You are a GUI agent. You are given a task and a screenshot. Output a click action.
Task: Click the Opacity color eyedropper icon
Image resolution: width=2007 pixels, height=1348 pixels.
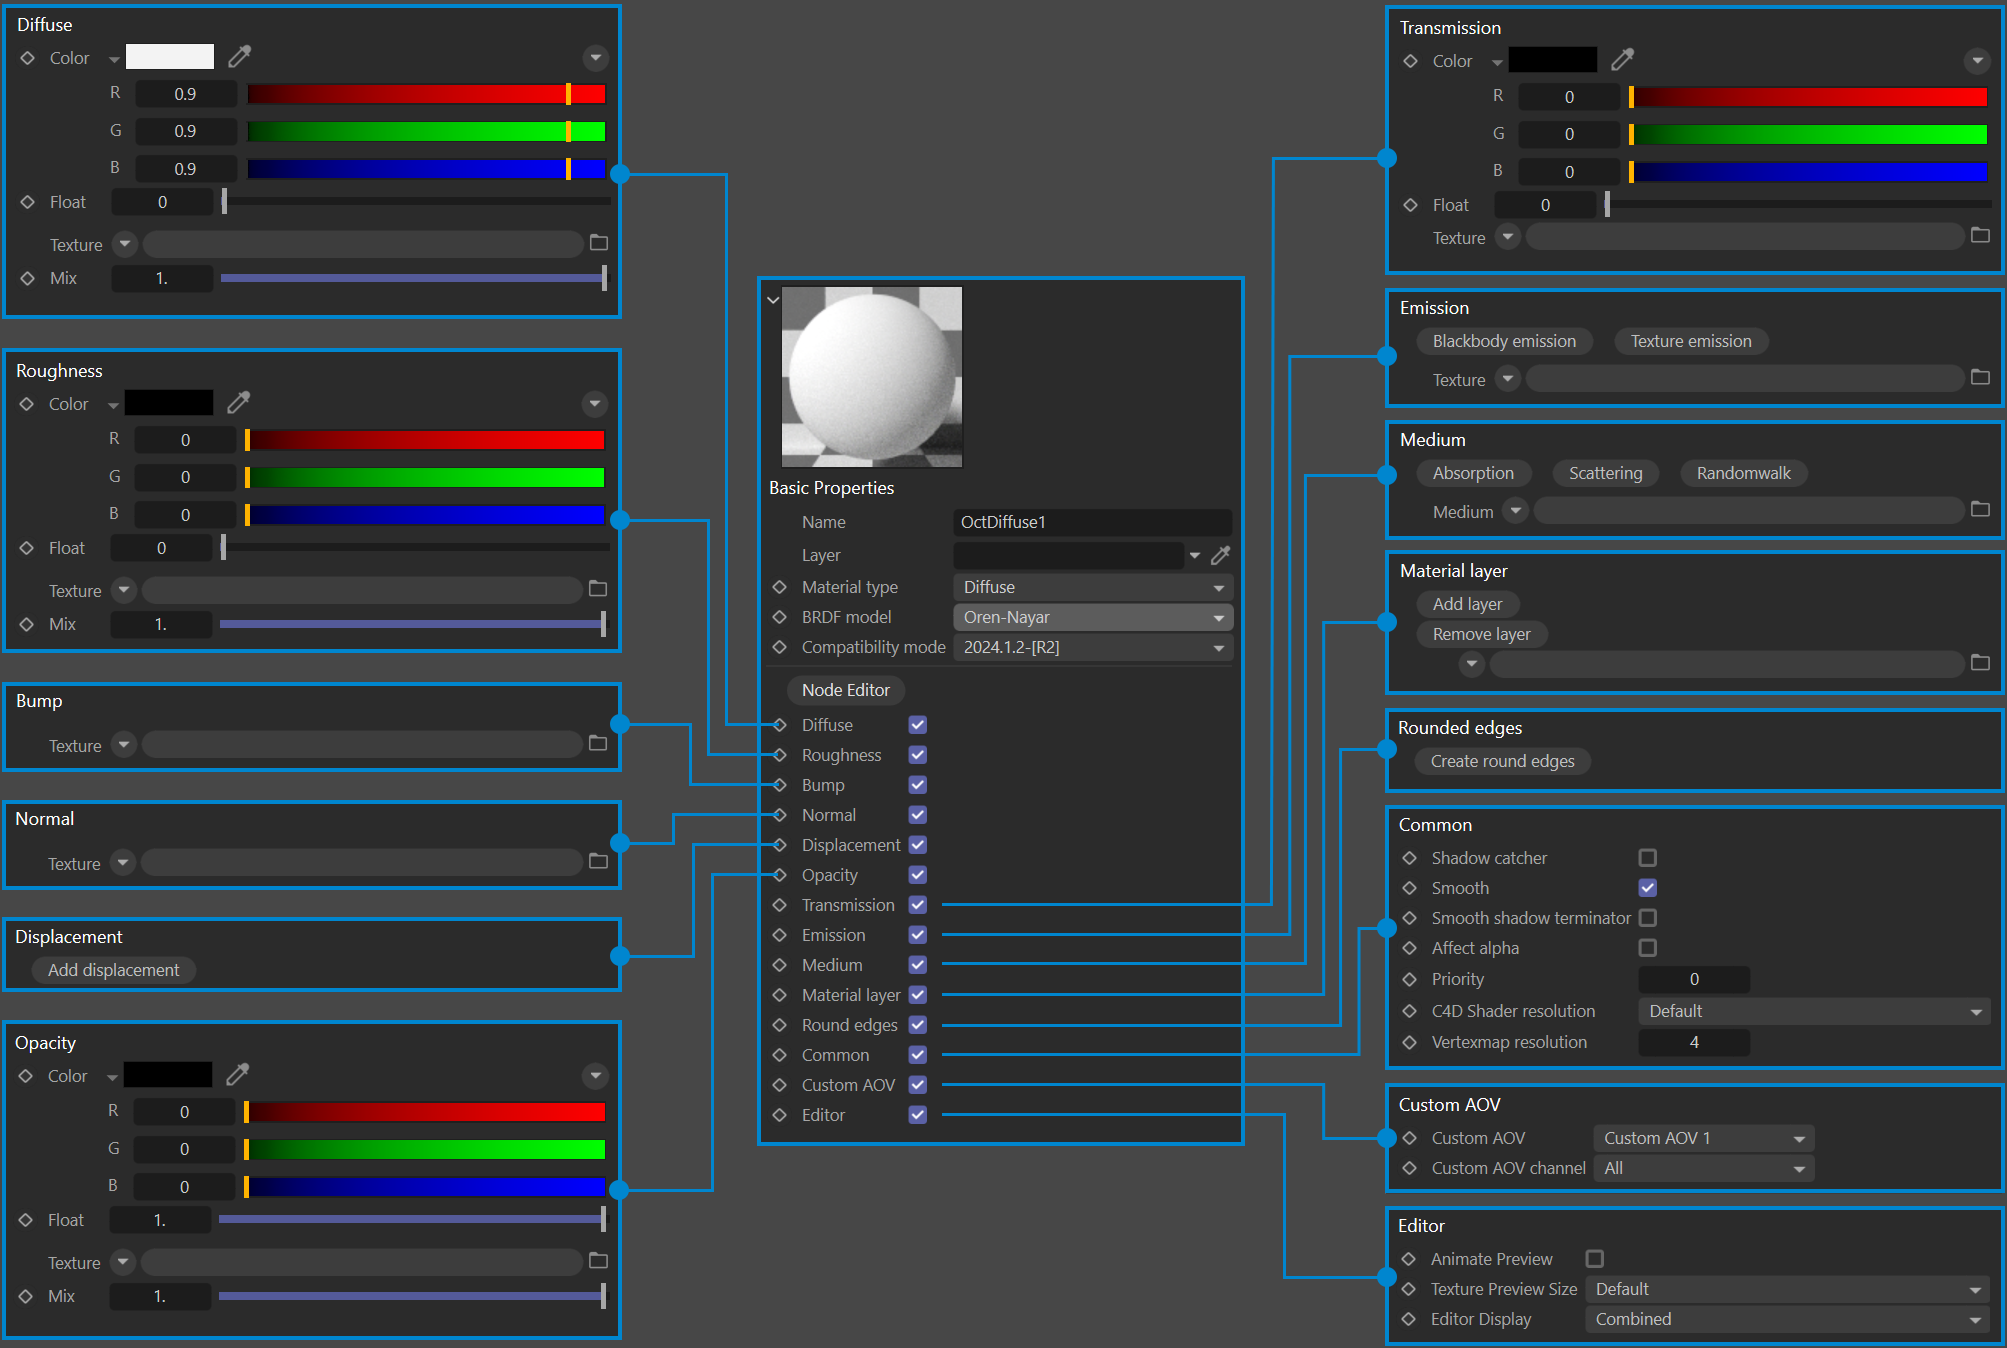pyautogui.click(x=237, y=1074)
